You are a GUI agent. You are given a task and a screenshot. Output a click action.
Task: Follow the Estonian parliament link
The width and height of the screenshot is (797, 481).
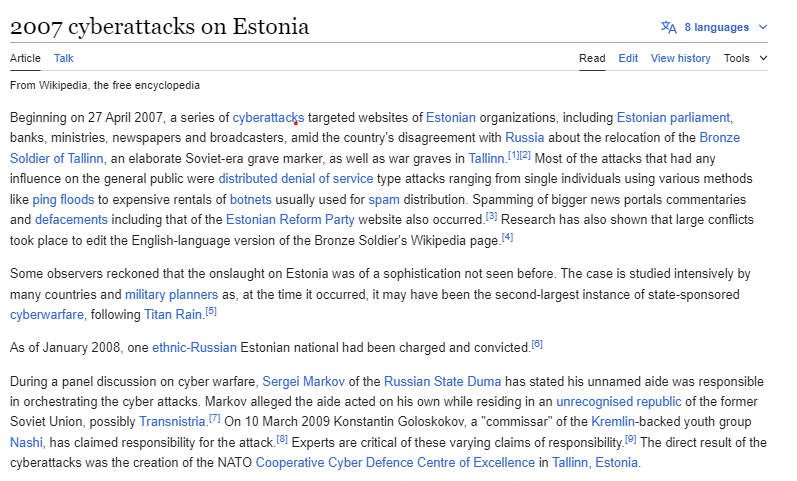673,118
